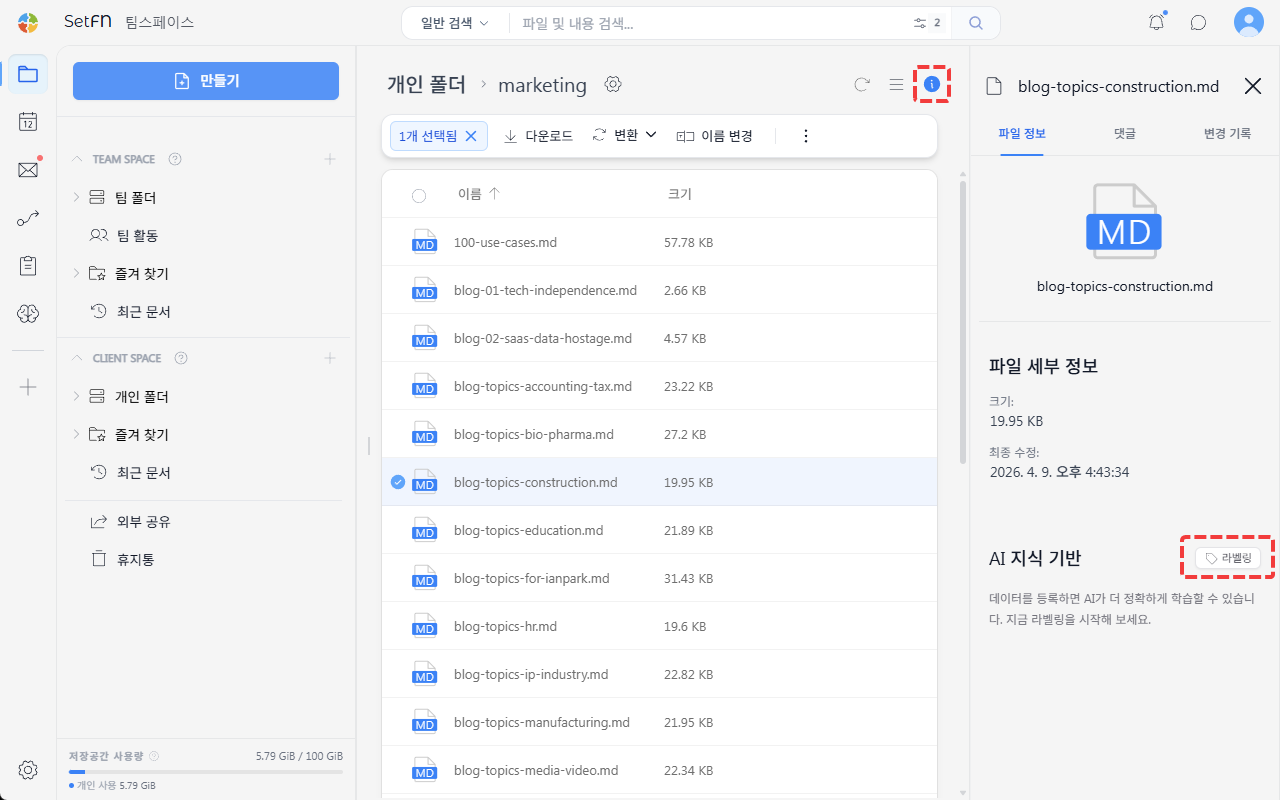Add item to TEAM SPACE plus
The height and width of the screenshot is (800, 1280).
[330, 159]
